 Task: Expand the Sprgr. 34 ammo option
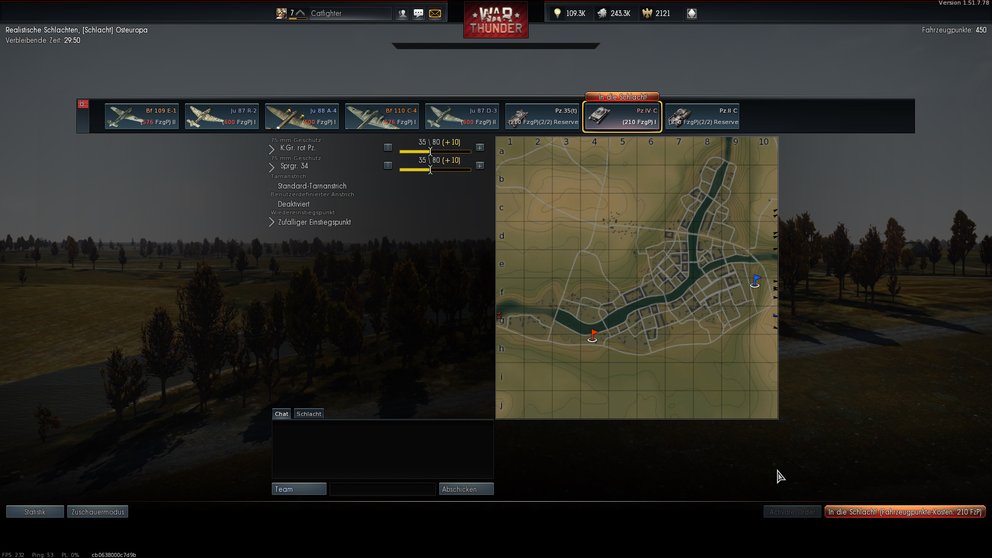[272, 167]
